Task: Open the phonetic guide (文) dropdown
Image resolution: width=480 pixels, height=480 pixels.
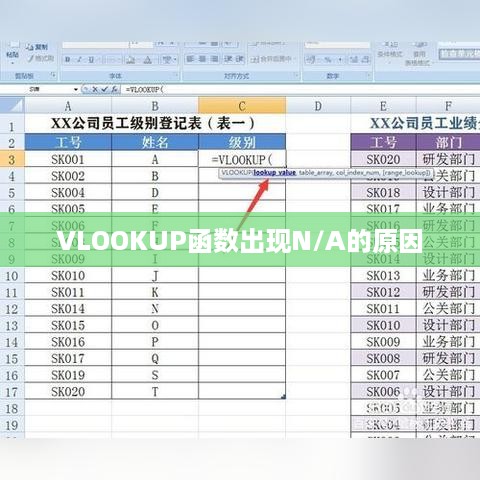Action: tap(169, 60)
